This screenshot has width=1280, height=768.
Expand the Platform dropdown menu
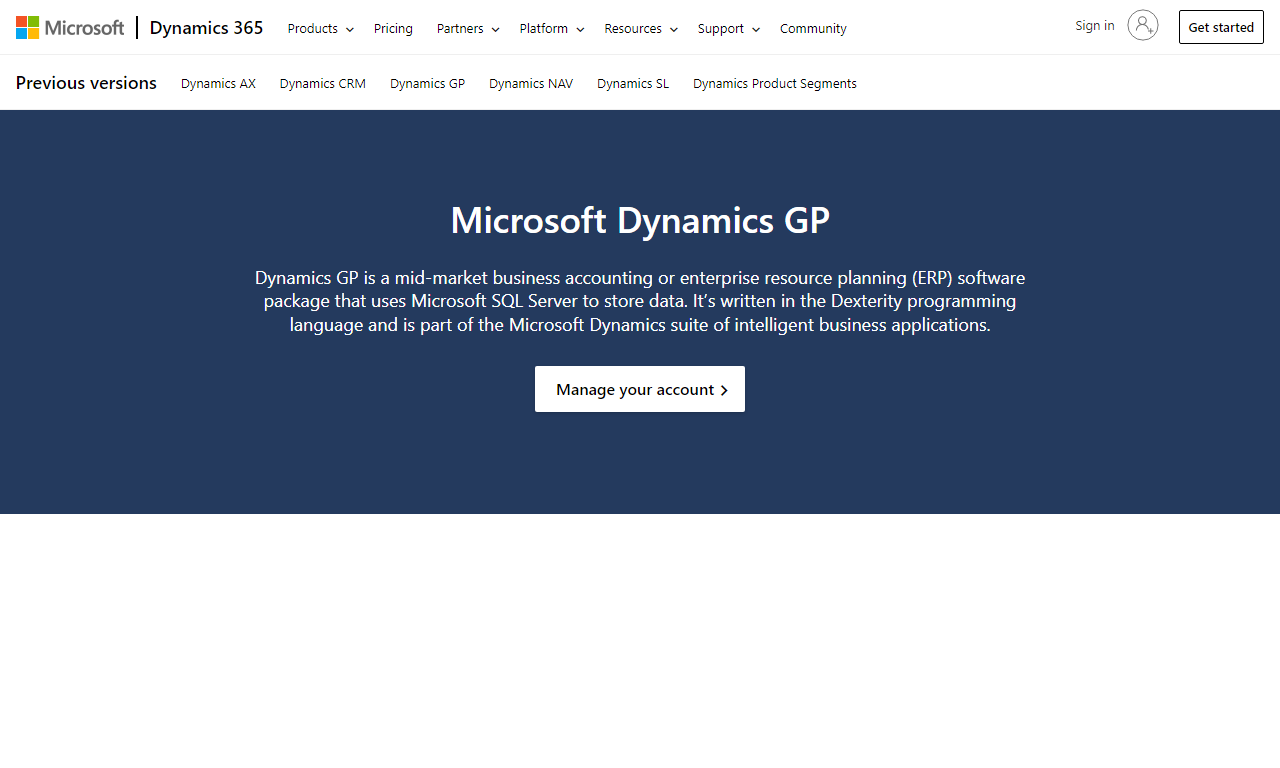click(552, 28)
